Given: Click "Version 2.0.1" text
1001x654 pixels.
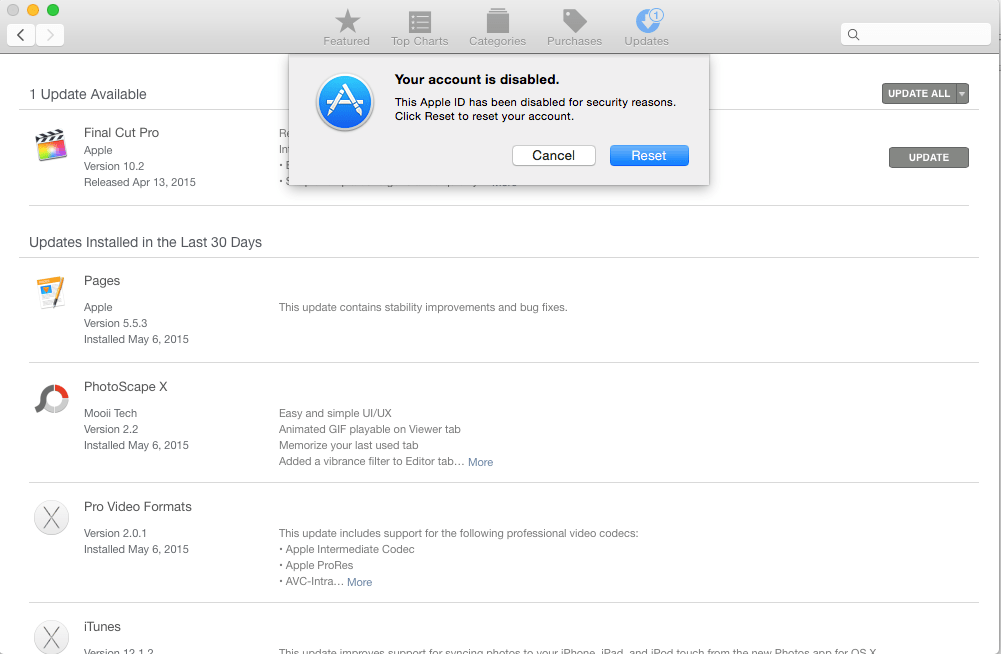Looking at the screenshot, I should click(115, 533).
